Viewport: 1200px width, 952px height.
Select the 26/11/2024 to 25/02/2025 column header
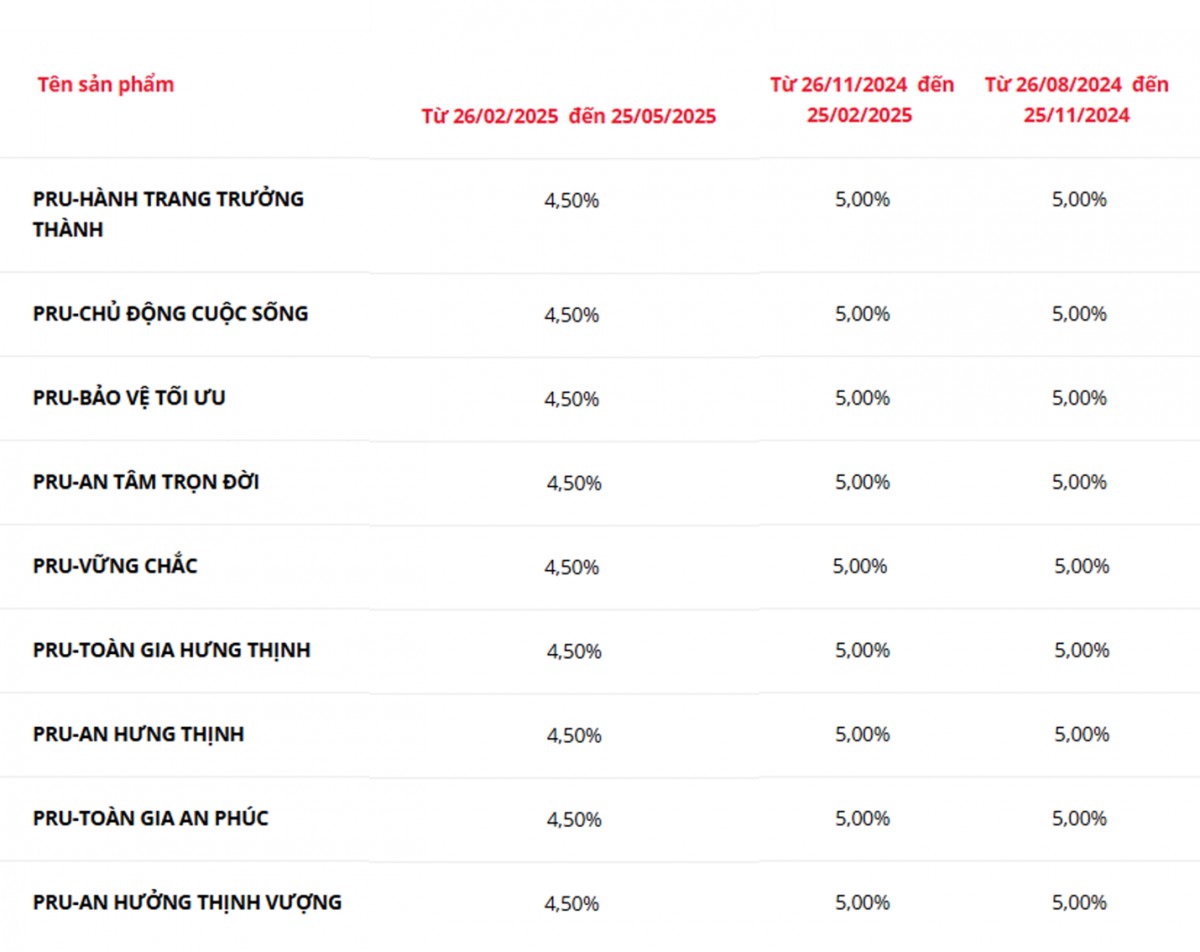861,99
